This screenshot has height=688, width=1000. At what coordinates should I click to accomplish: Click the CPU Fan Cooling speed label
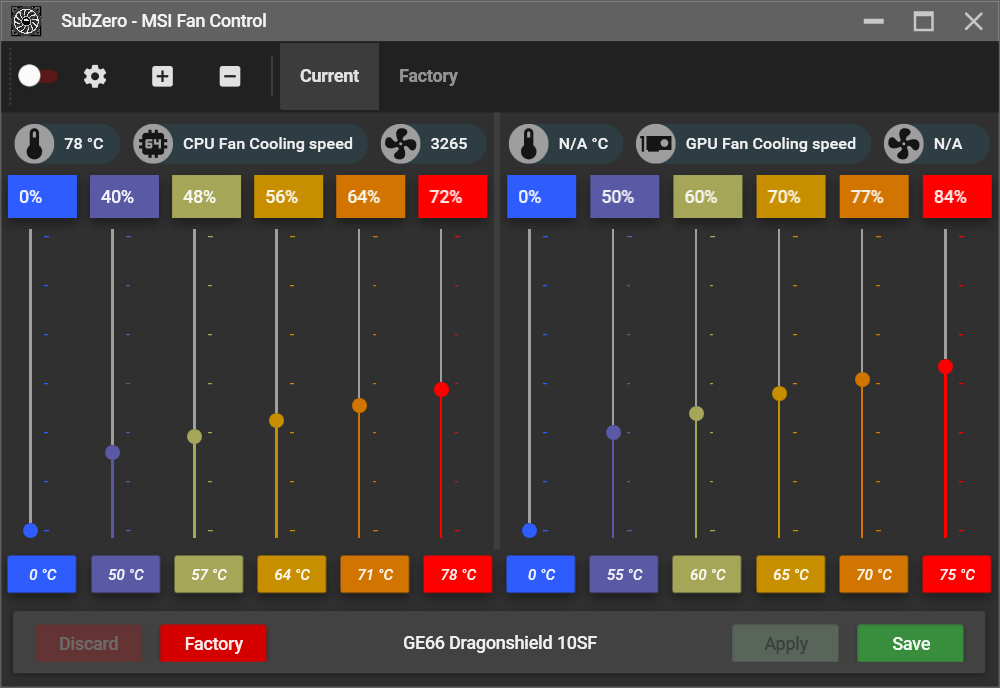[268, 143]
